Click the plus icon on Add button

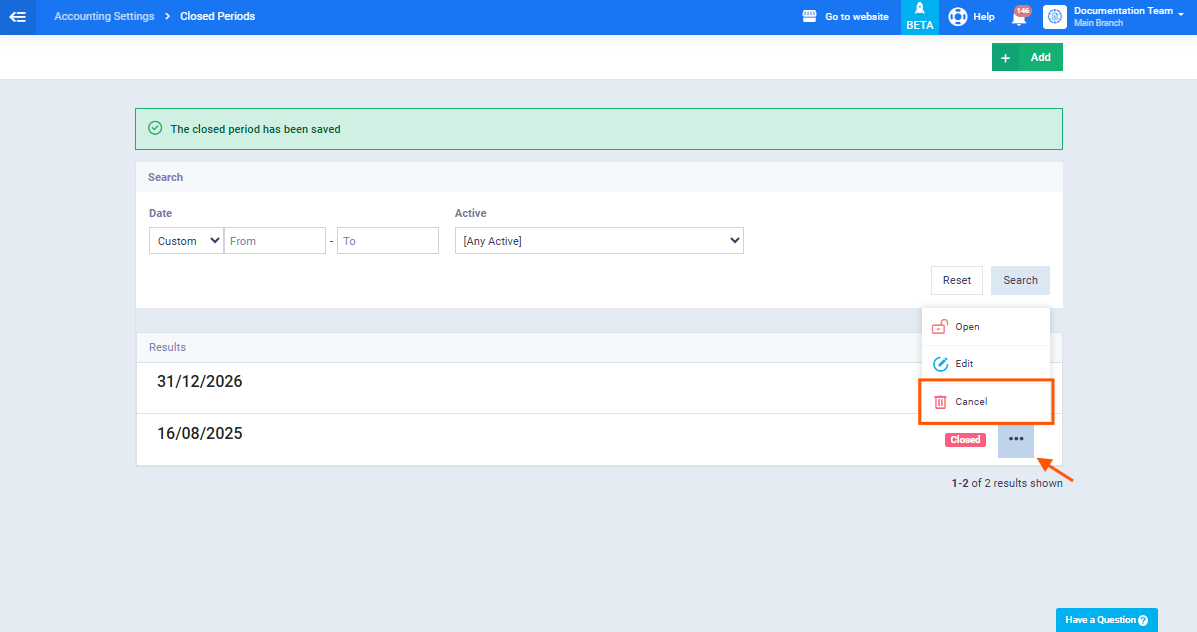tap(1005, 58)
